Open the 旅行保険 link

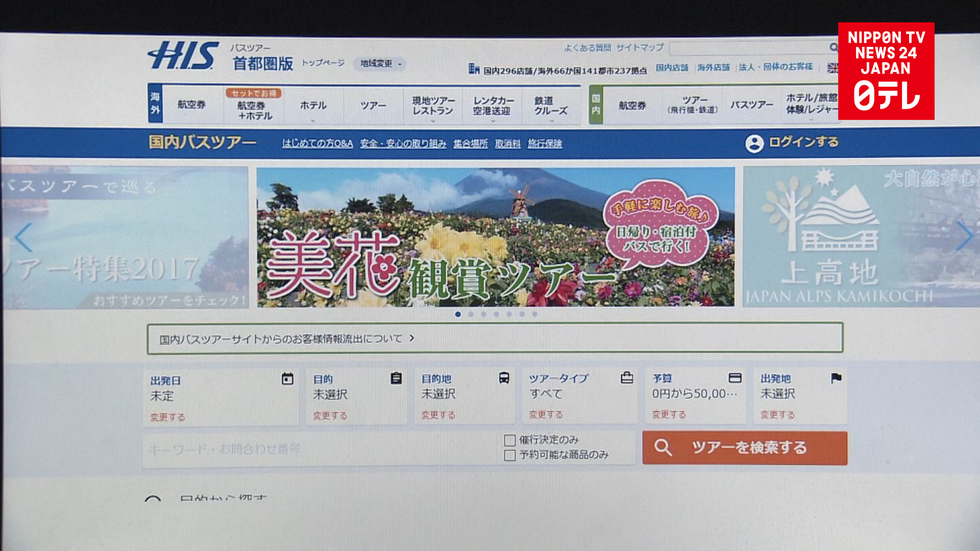click(x=545, y=144)
